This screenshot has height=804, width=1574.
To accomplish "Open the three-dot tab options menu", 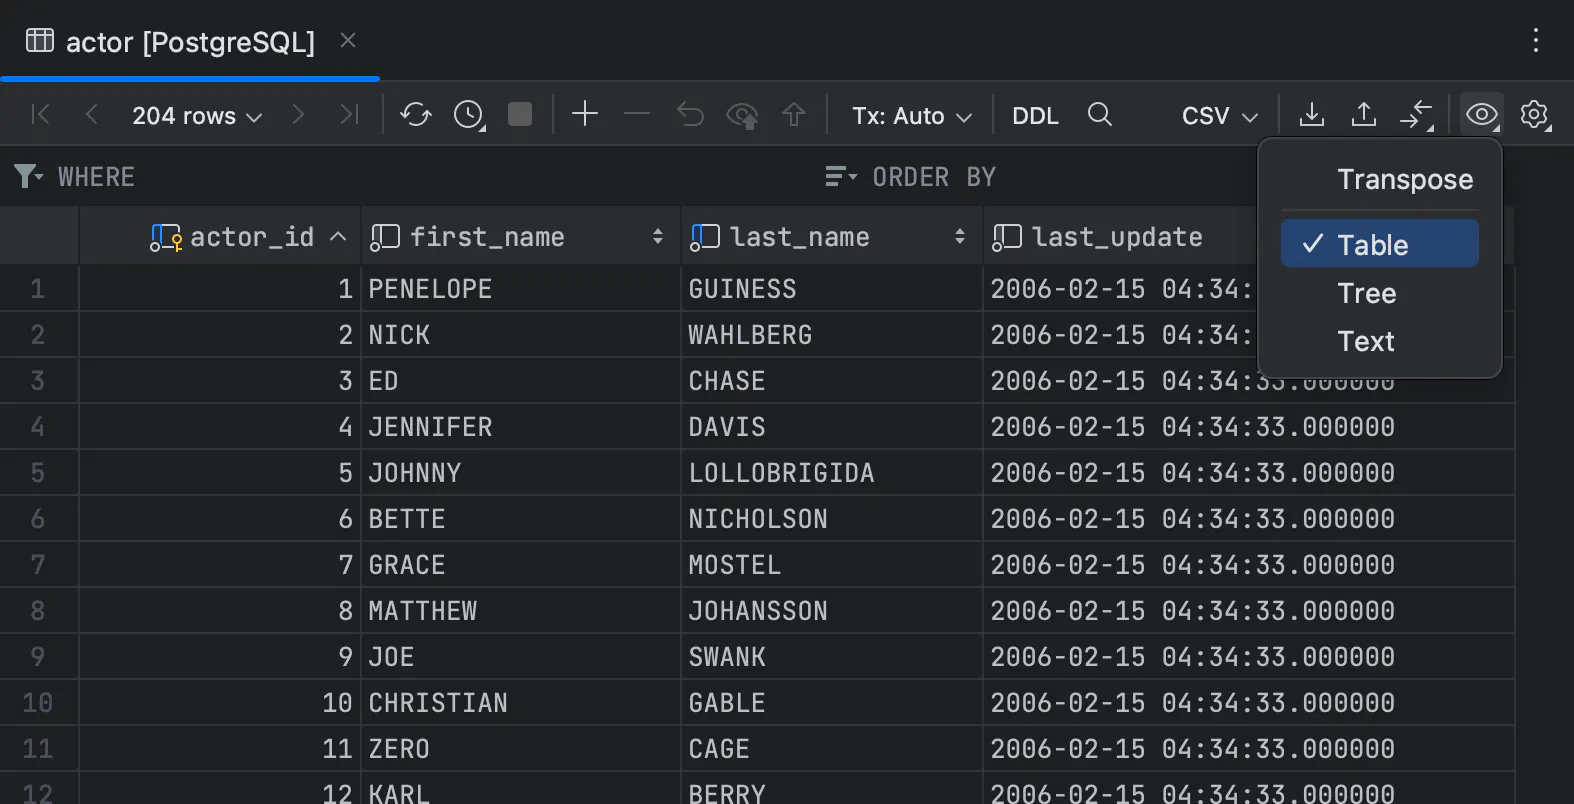I will tap(1536, 41).
